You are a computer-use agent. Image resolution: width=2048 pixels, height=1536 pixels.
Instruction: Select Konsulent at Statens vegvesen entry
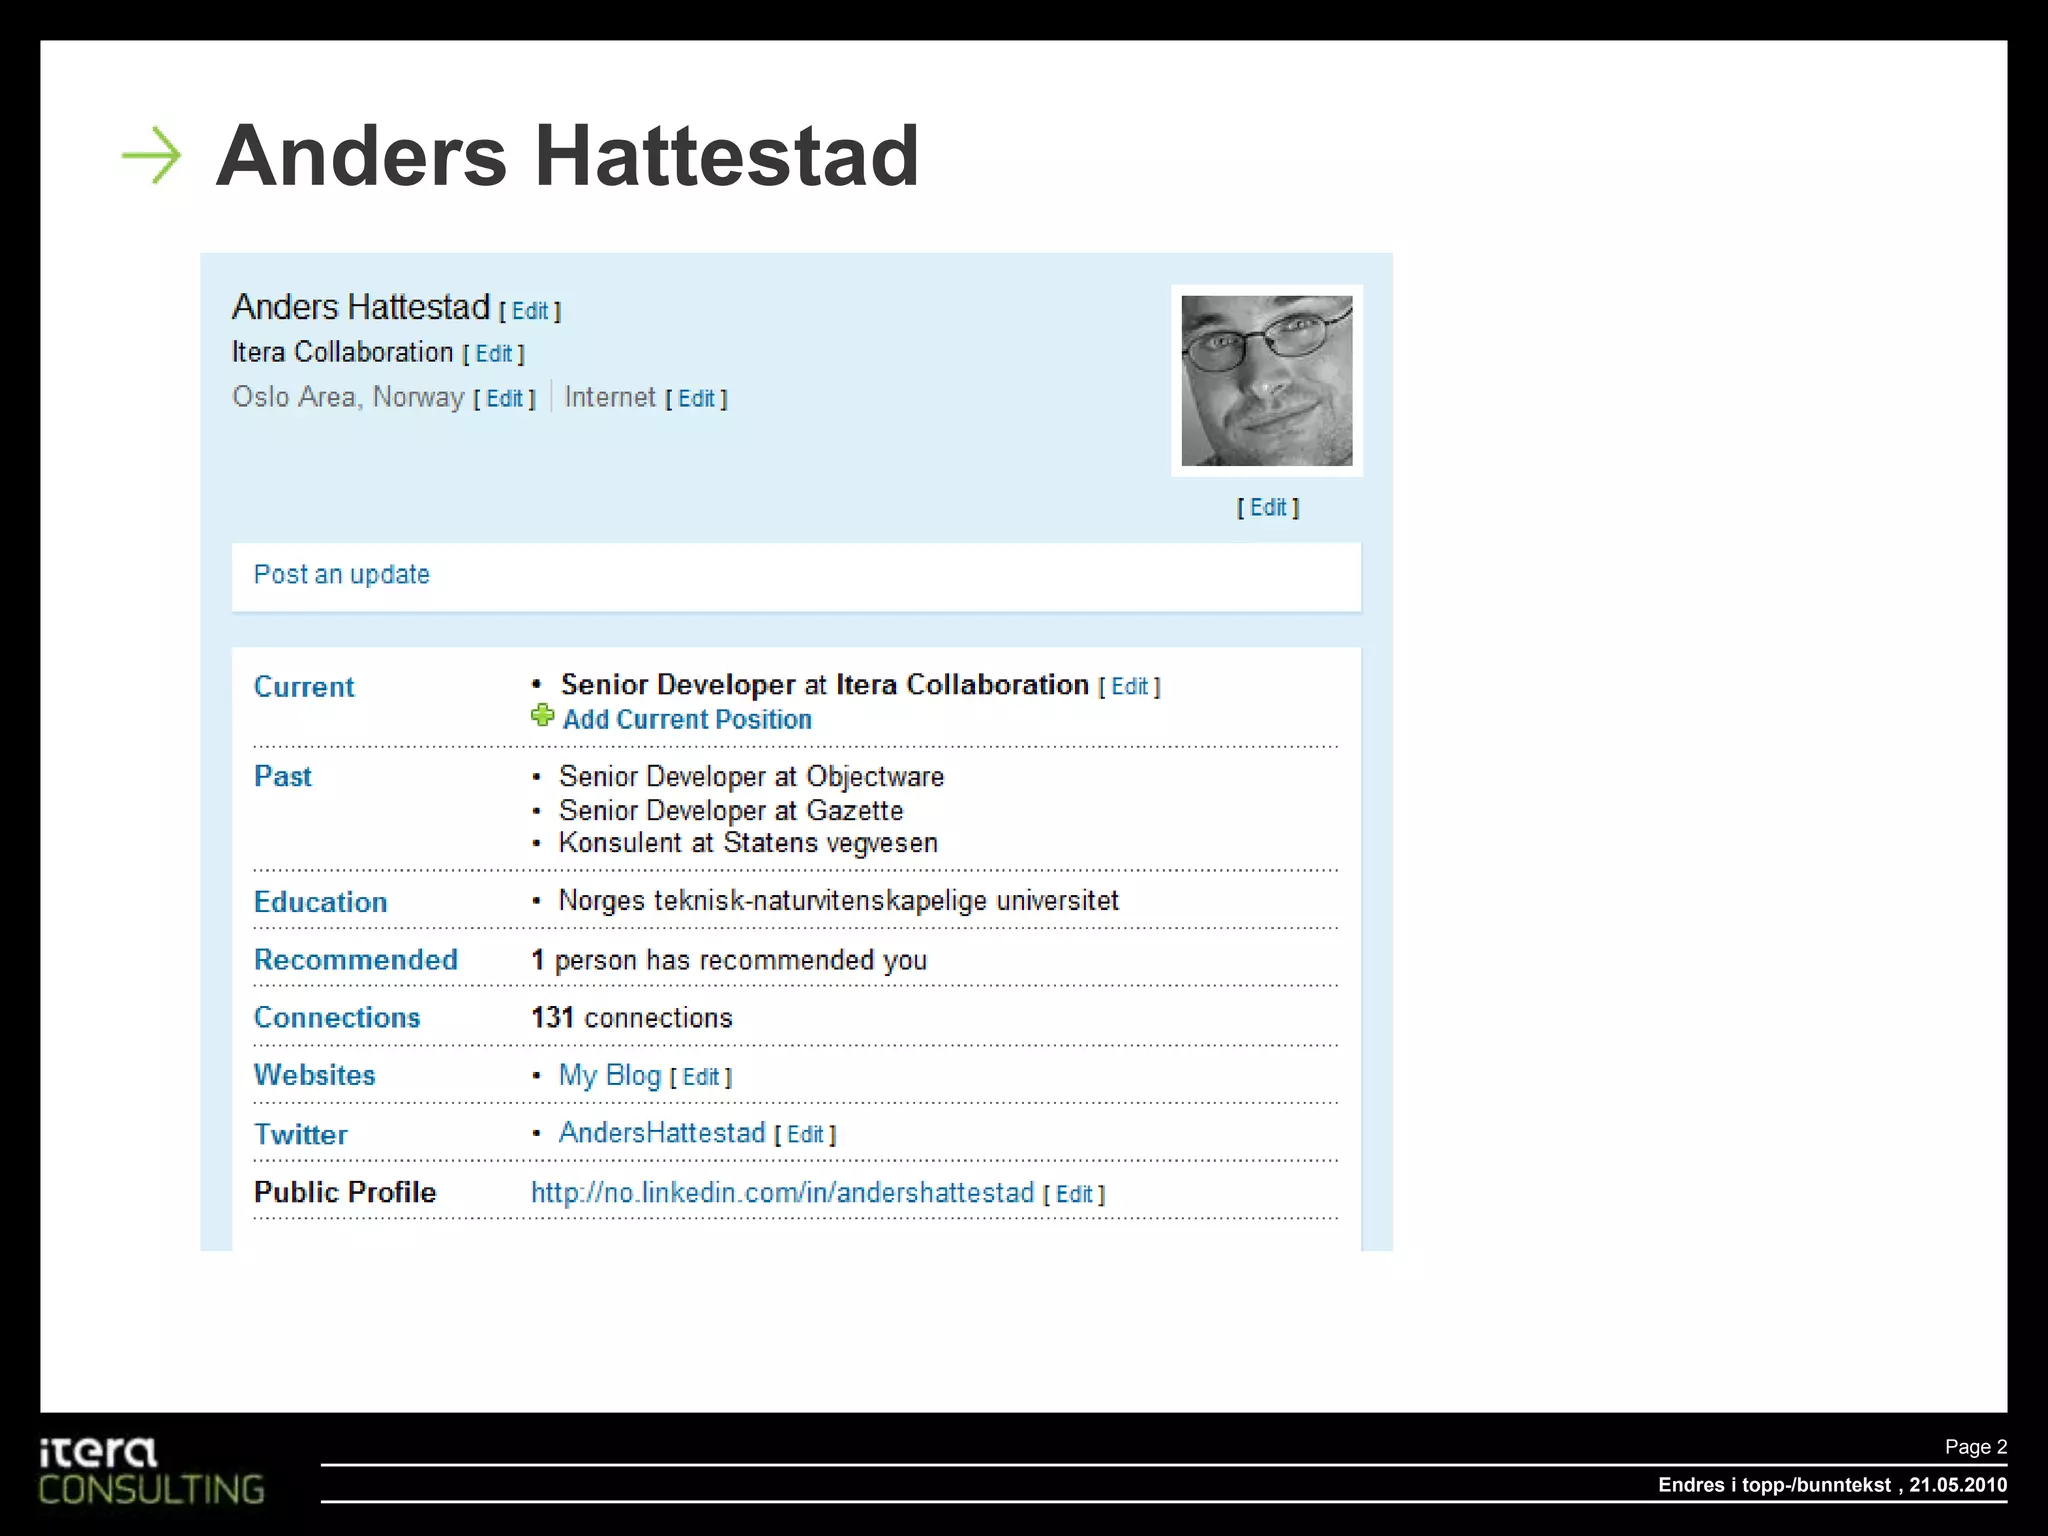748,843
